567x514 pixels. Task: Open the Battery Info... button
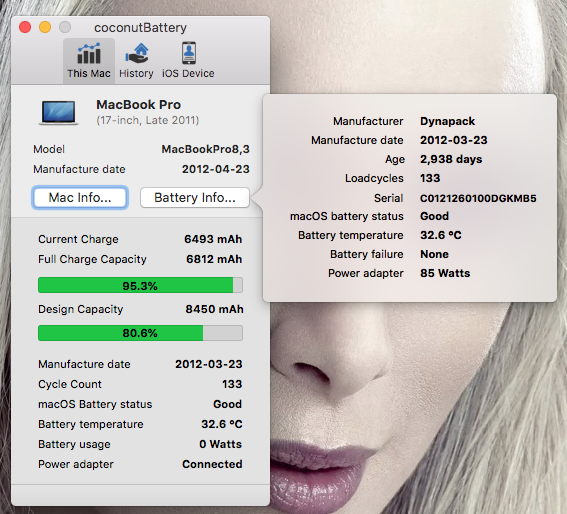point(195,197)
